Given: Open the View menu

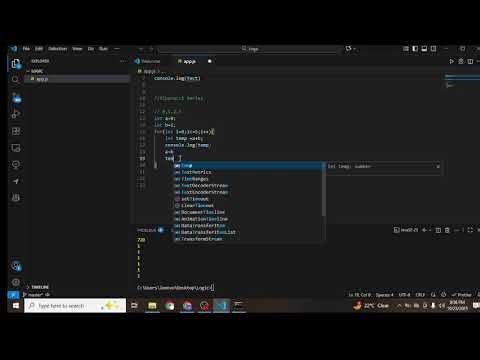Looking at the screenshot, I should pyautogui.click(x=77, y=49).
